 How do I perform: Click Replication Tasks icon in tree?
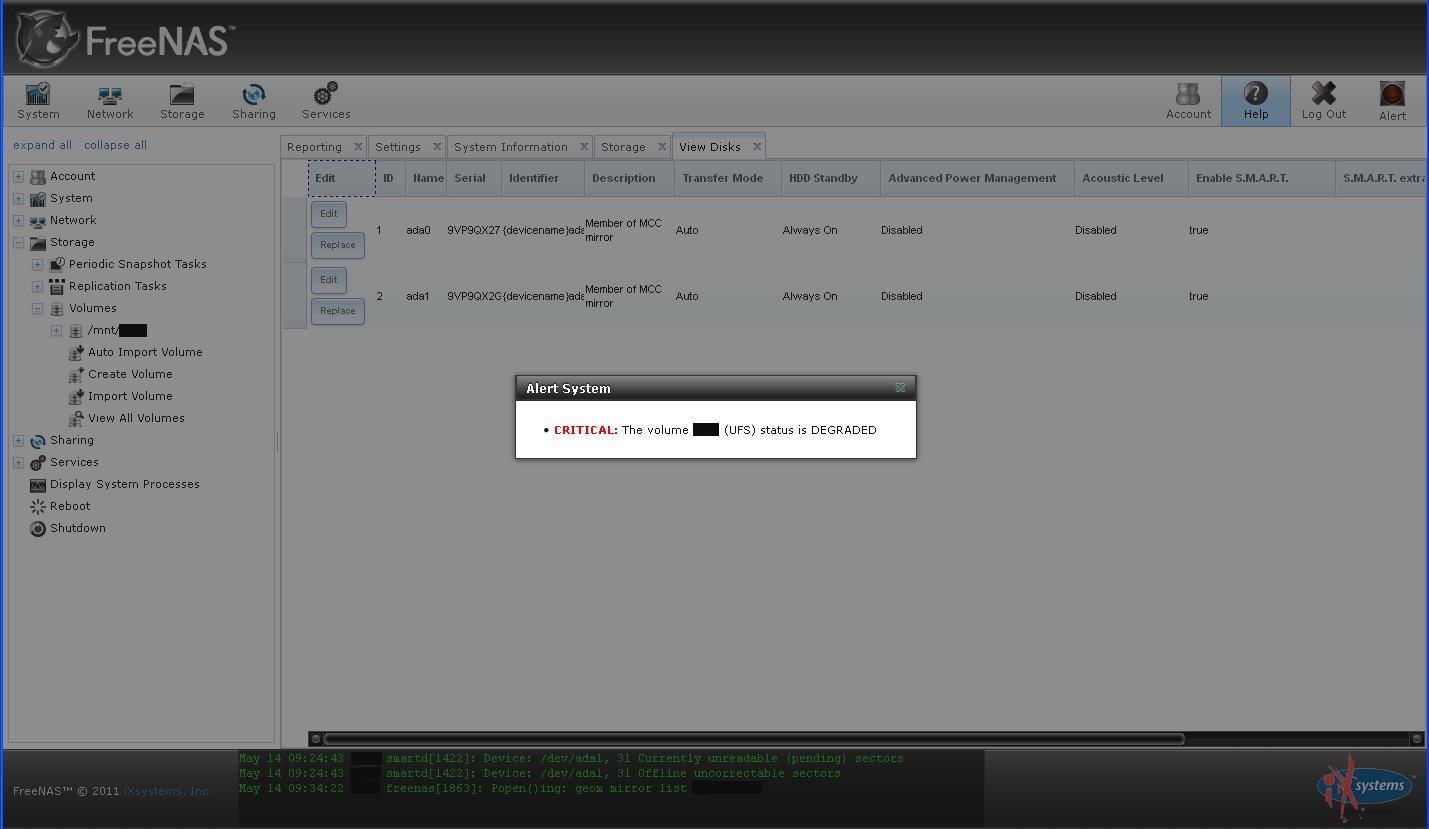57,287
